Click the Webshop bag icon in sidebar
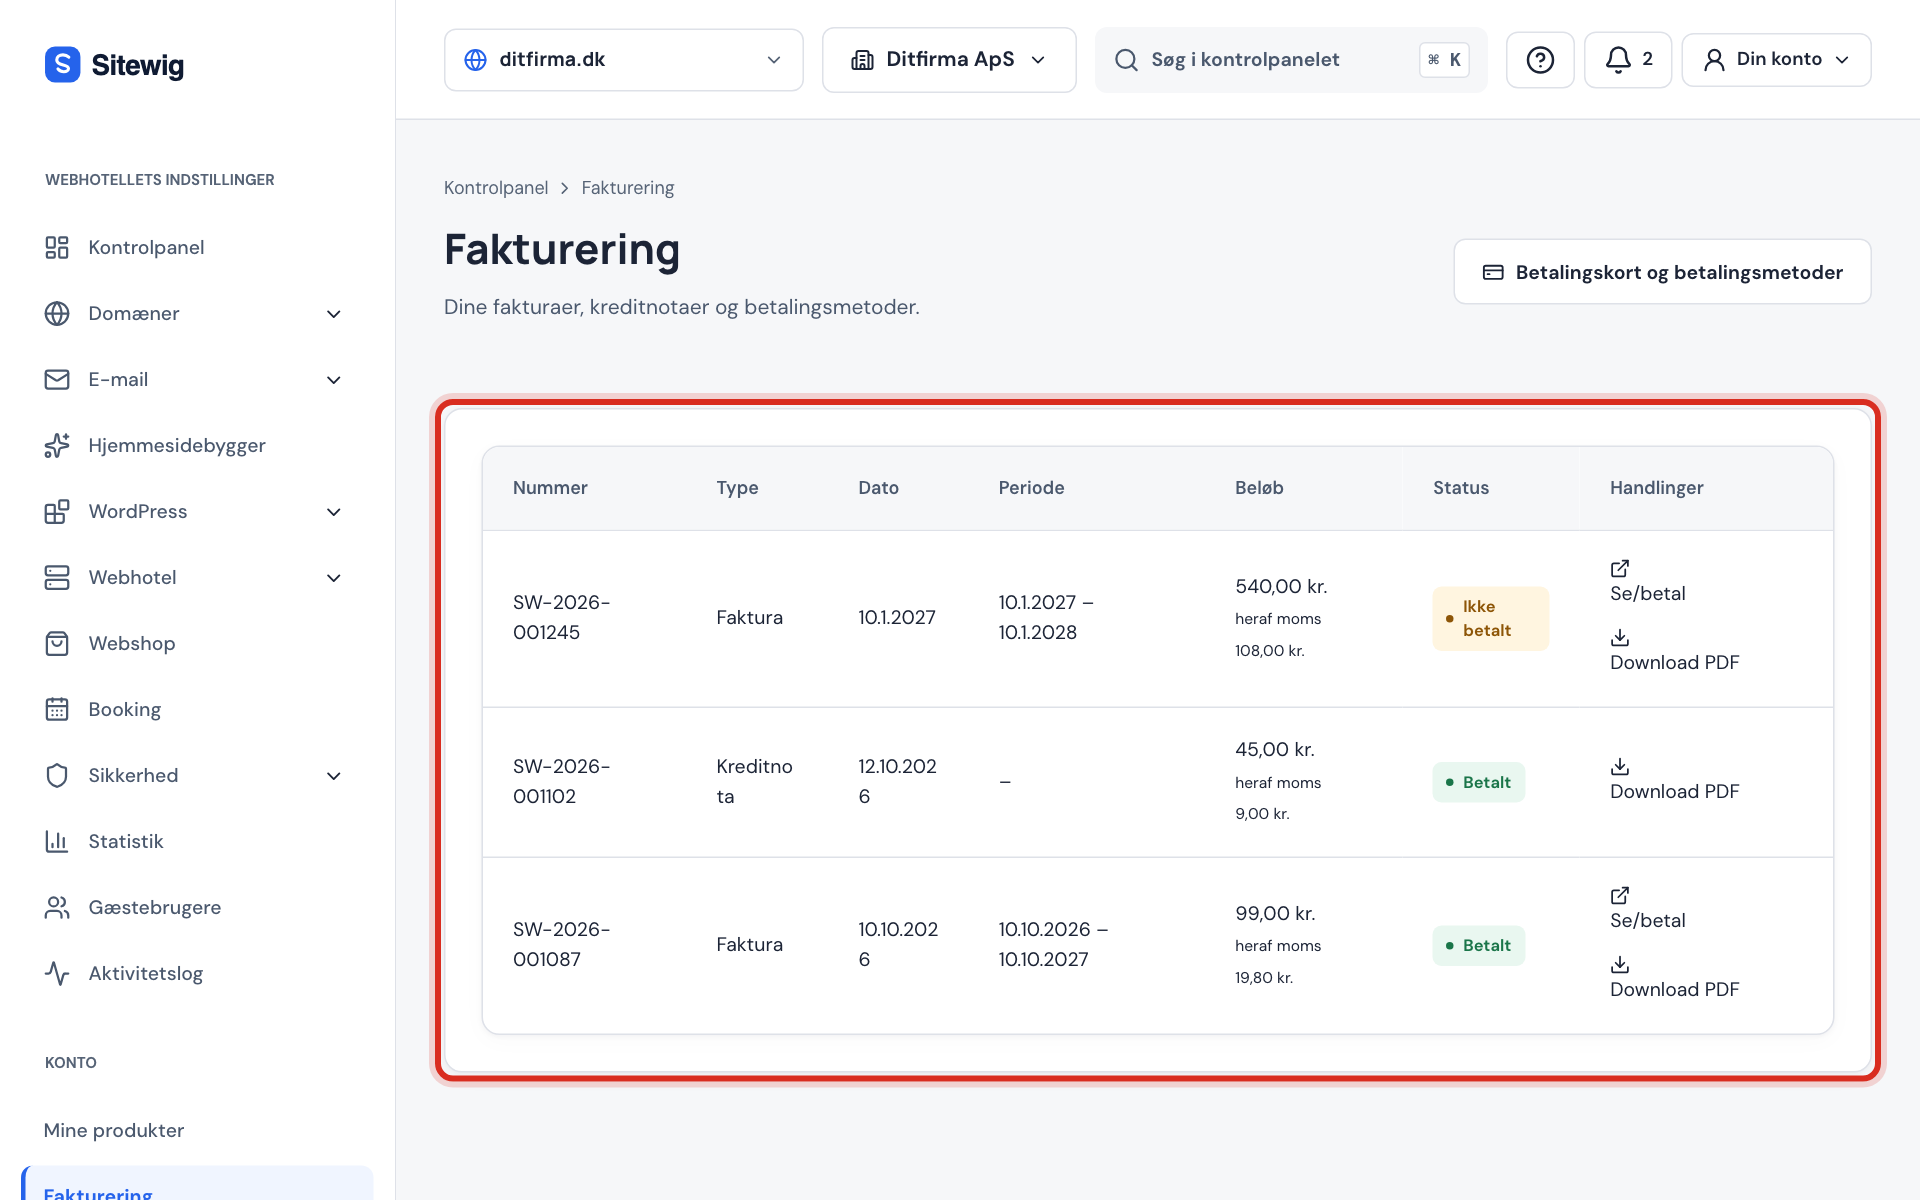This screenshot has width=1920, height=1200. [57, 644]
